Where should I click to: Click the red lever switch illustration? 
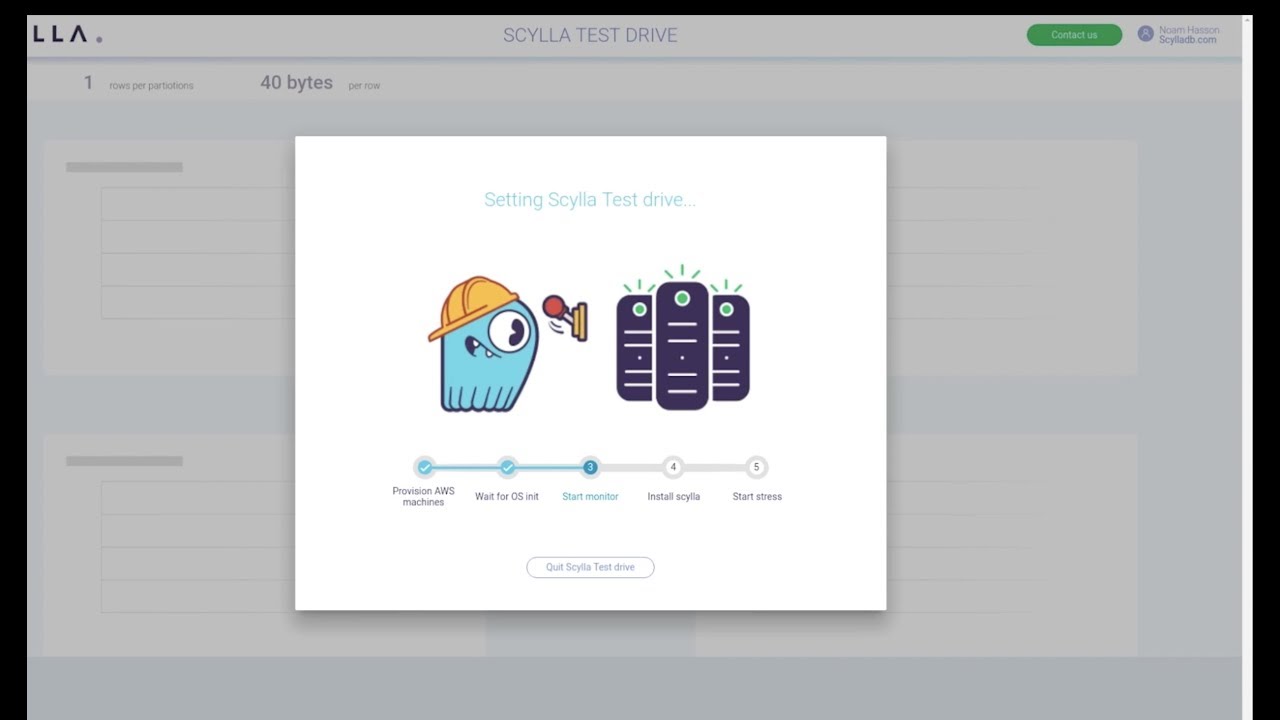click(x=565, y=316)
